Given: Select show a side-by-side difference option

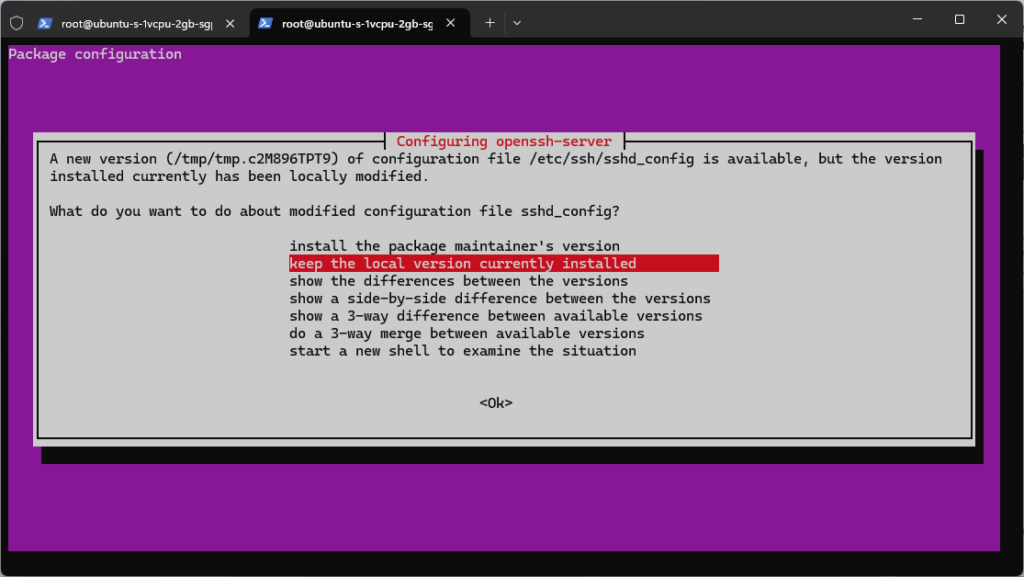Looking at the screenshot, I should coord(499,298).
